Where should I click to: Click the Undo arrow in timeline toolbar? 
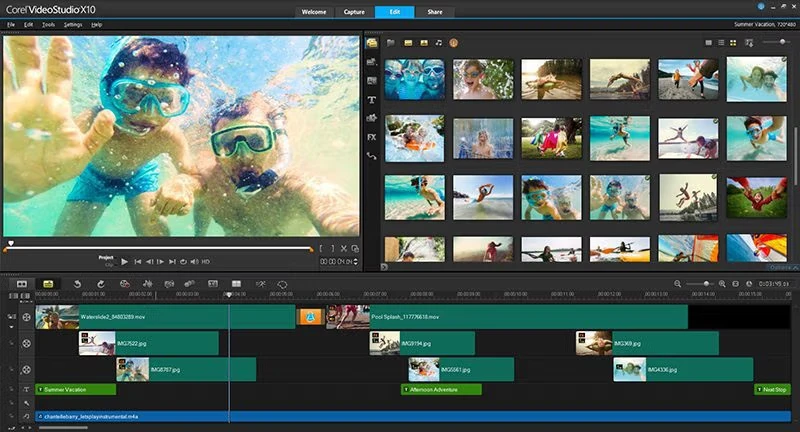click(x=78, y=284)
